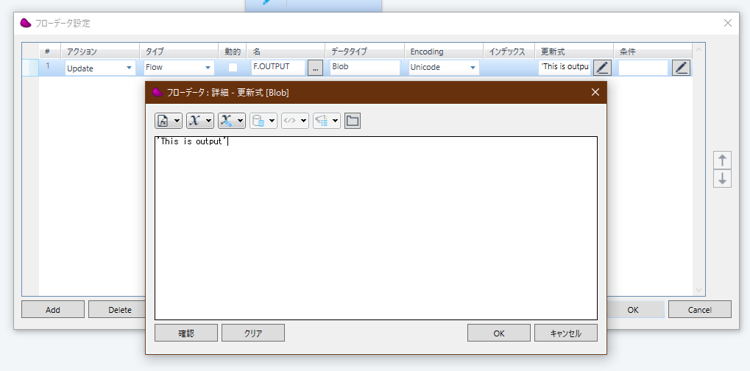The image size is (750, 371).
Task: Move row down with the down arrow
Action: (x=722, y=179)
